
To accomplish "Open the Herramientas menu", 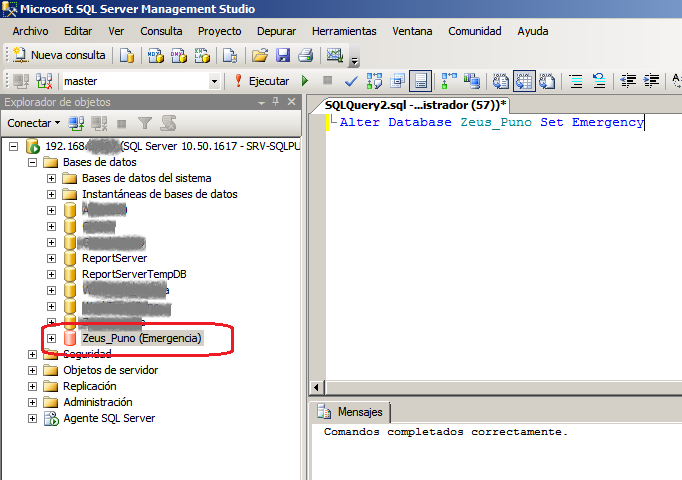I will pyautogui.click(x=344, y=31).
